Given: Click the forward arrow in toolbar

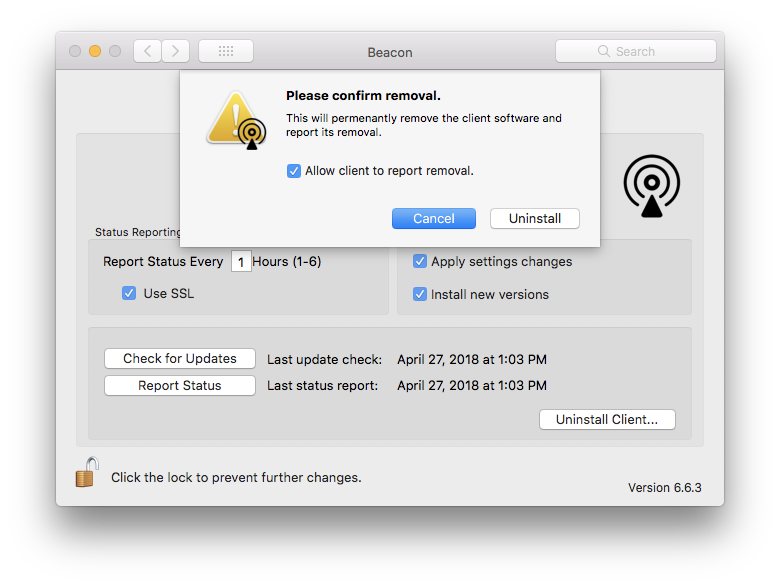Looking at the screenshot, I should 175,51.
